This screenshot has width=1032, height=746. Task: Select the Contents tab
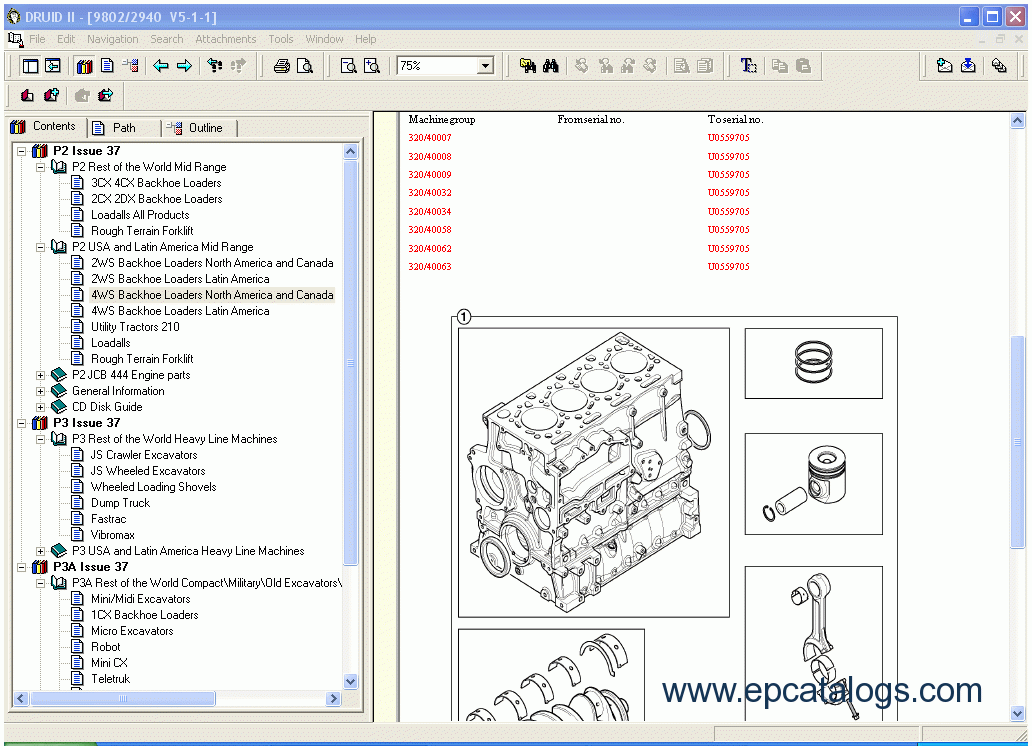(x=46, y=126)
